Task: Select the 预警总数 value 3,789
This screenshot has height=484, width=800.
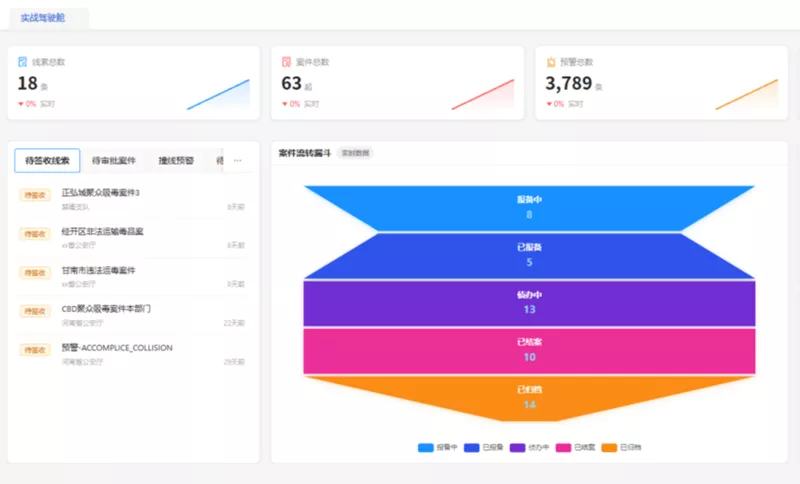Action: coord(568,83)
